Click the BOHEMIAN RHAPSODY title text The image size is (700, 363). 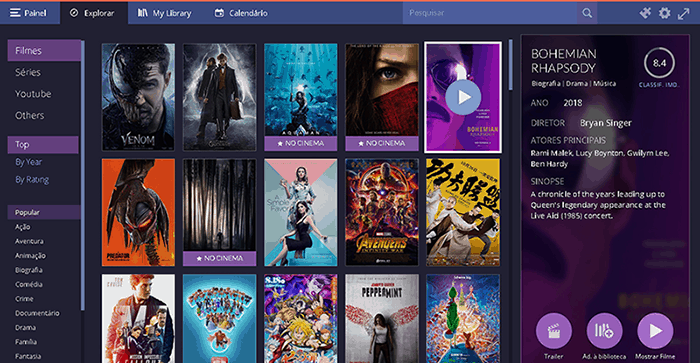[x=563, y=61]
